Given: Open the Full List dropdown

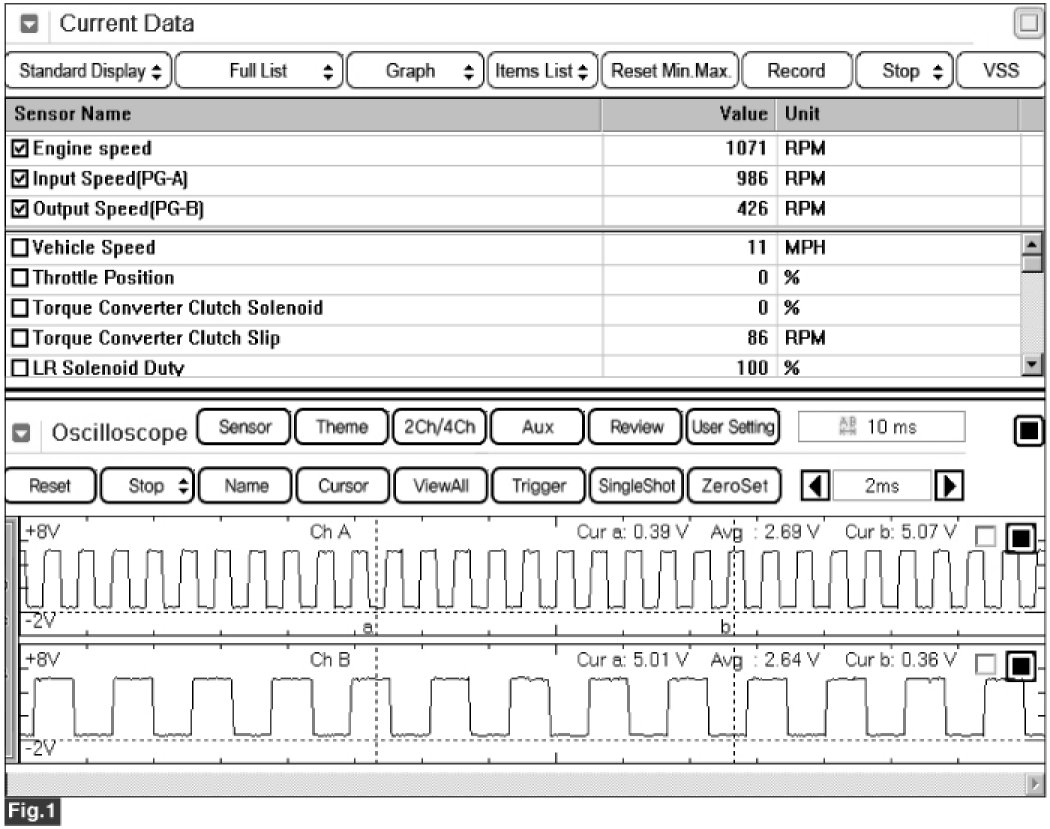Looking at the screenshot, I should 259,71.
